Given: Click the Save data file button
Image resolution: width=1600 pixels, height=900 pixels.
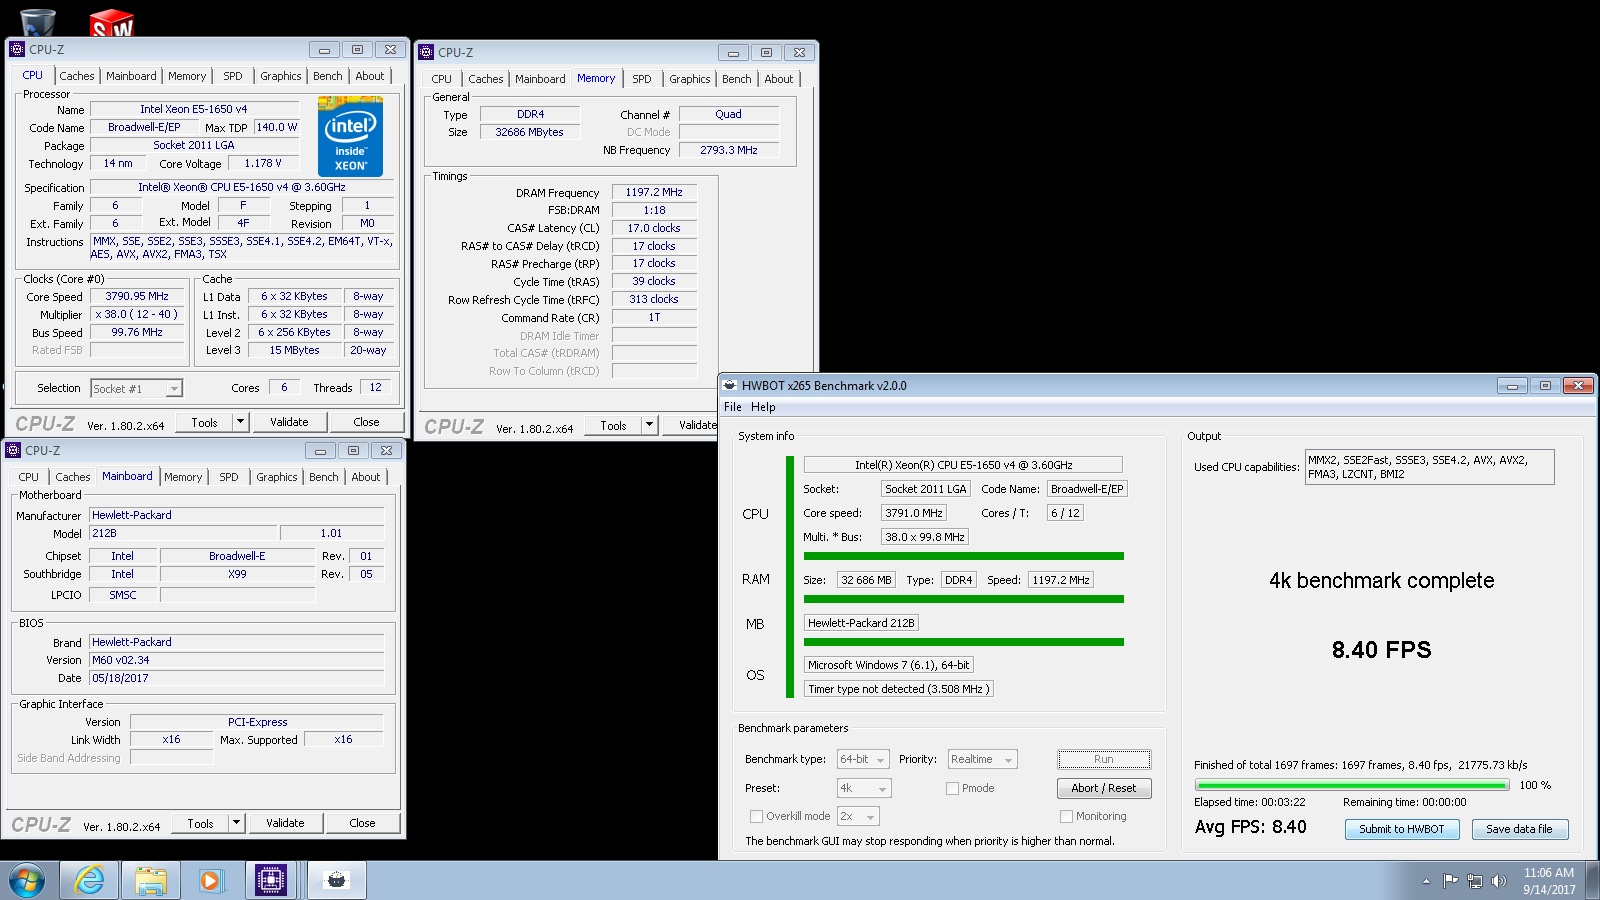Looking at the screenshot, I should [x=1519, y=829].
